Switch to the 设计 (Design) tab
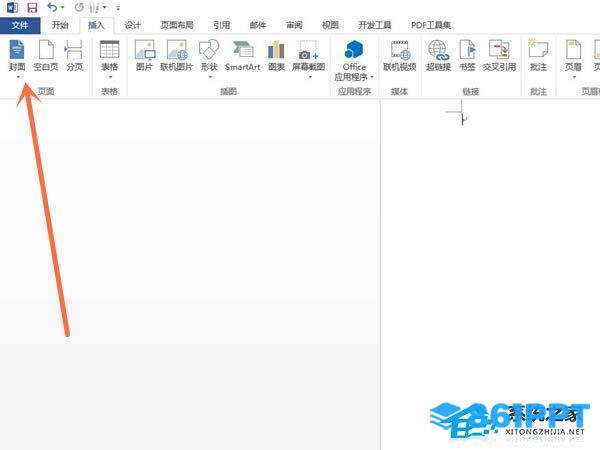The image size is (600, 450). point(132,25)
